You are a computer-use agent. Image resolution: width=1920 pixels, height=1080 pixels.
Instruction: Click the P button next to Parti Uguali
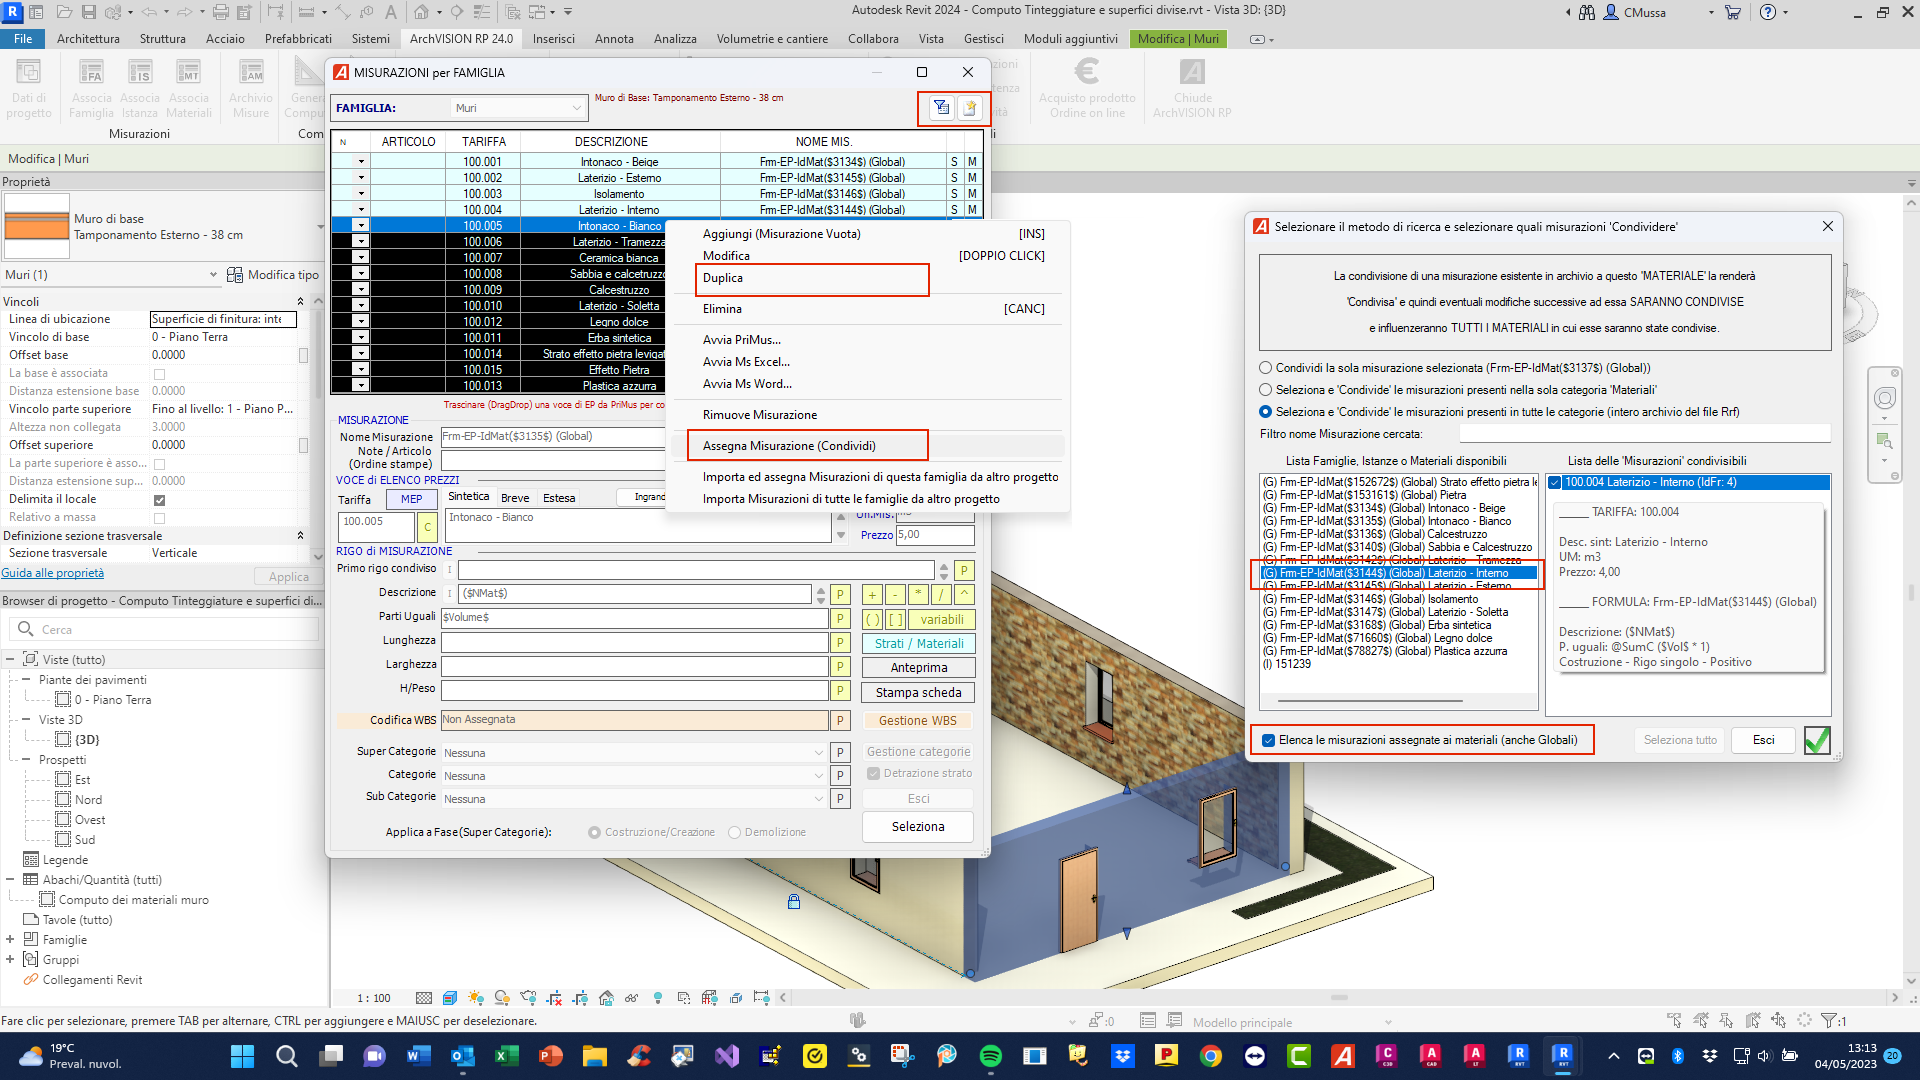point(840,618)
